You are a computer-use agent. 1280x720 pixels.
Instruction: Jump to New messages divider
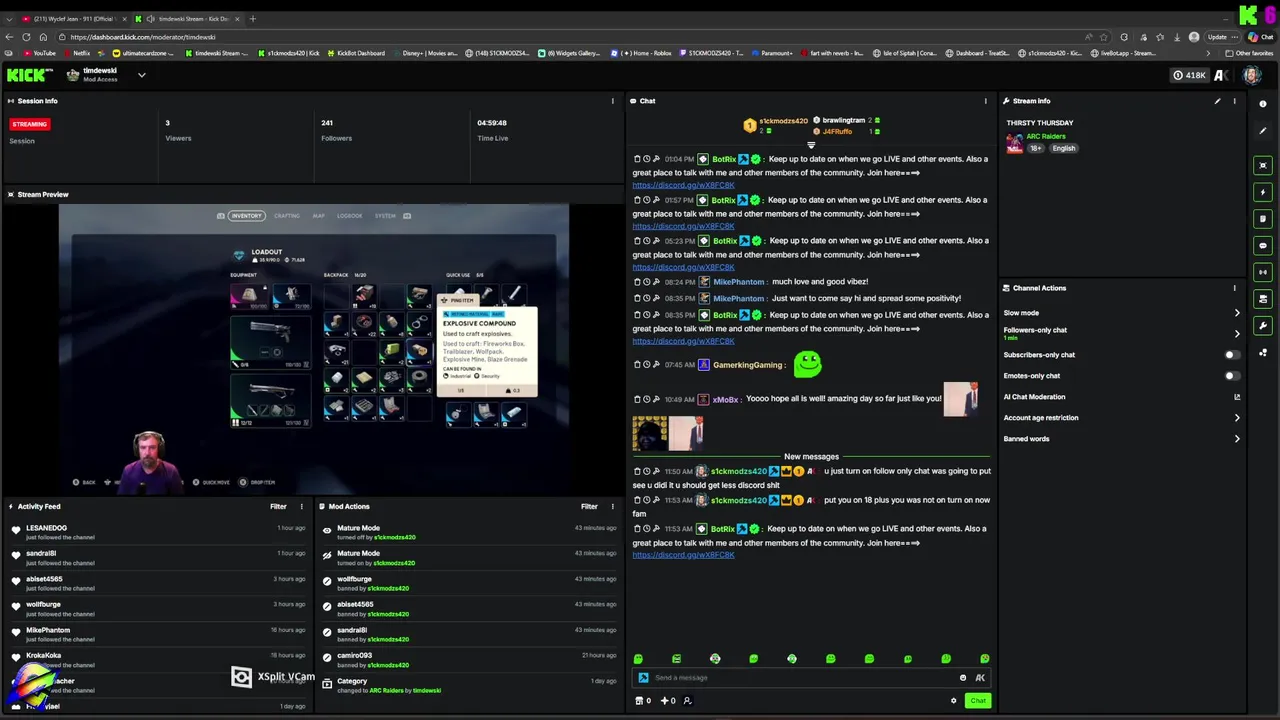811,457
